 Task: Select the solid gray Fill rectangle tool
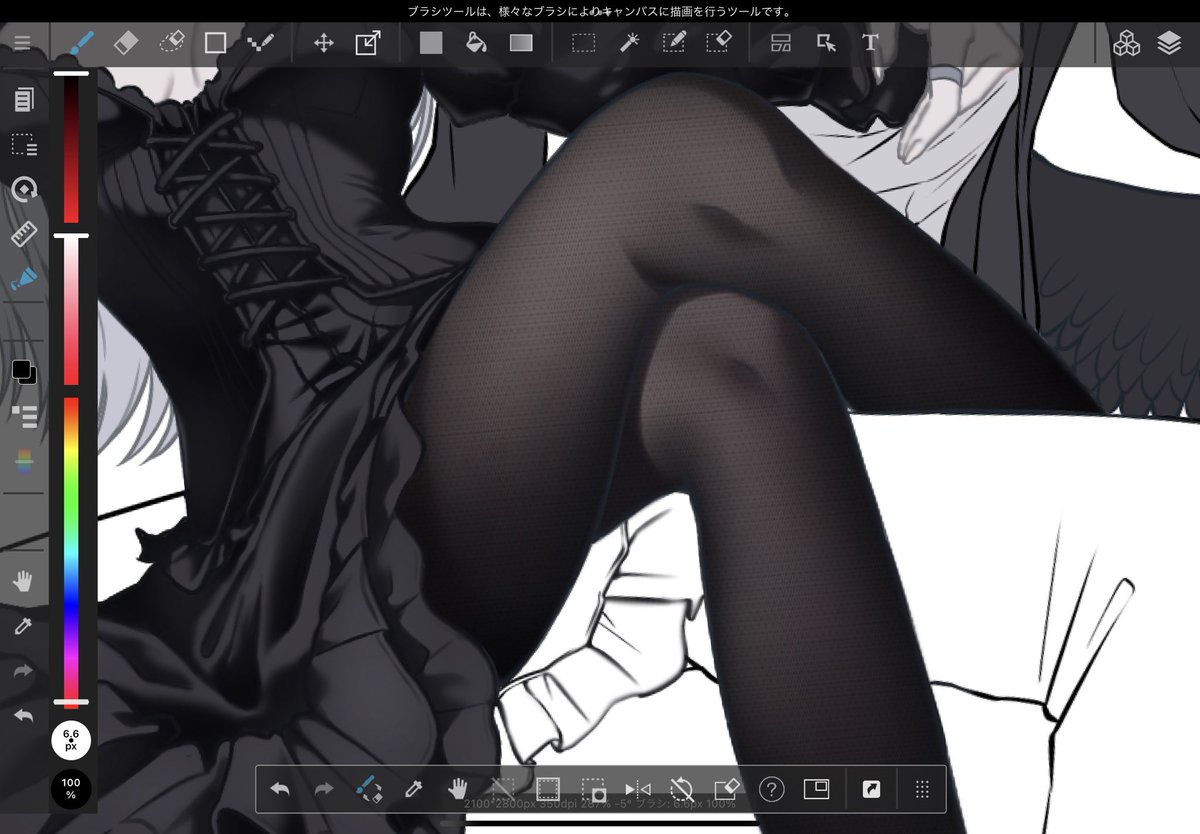click(x=431, y=43)
